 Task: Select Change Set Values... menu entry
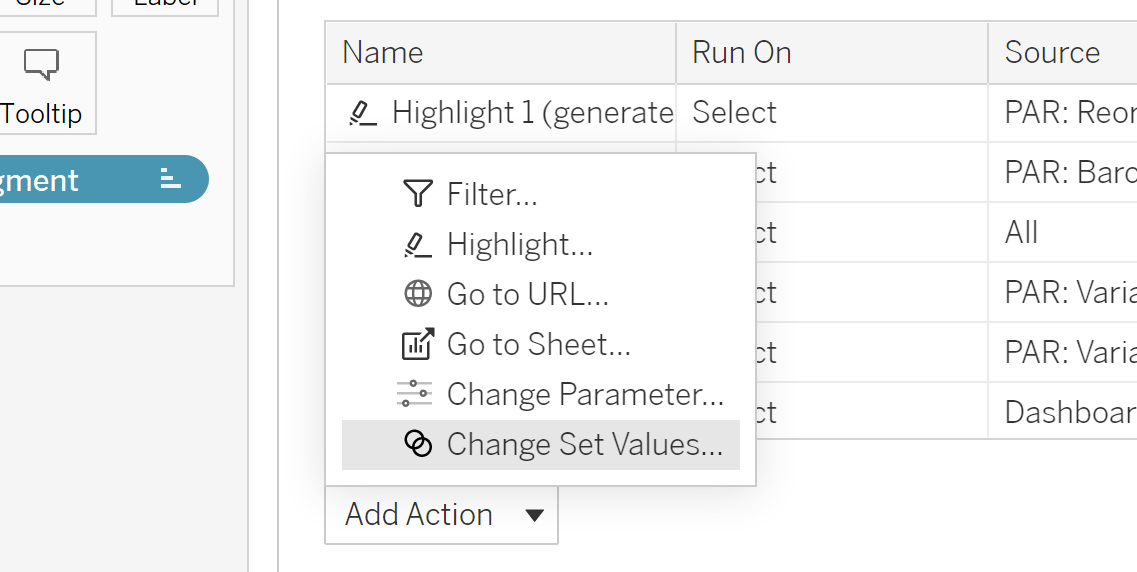click(x=584, y=444)
